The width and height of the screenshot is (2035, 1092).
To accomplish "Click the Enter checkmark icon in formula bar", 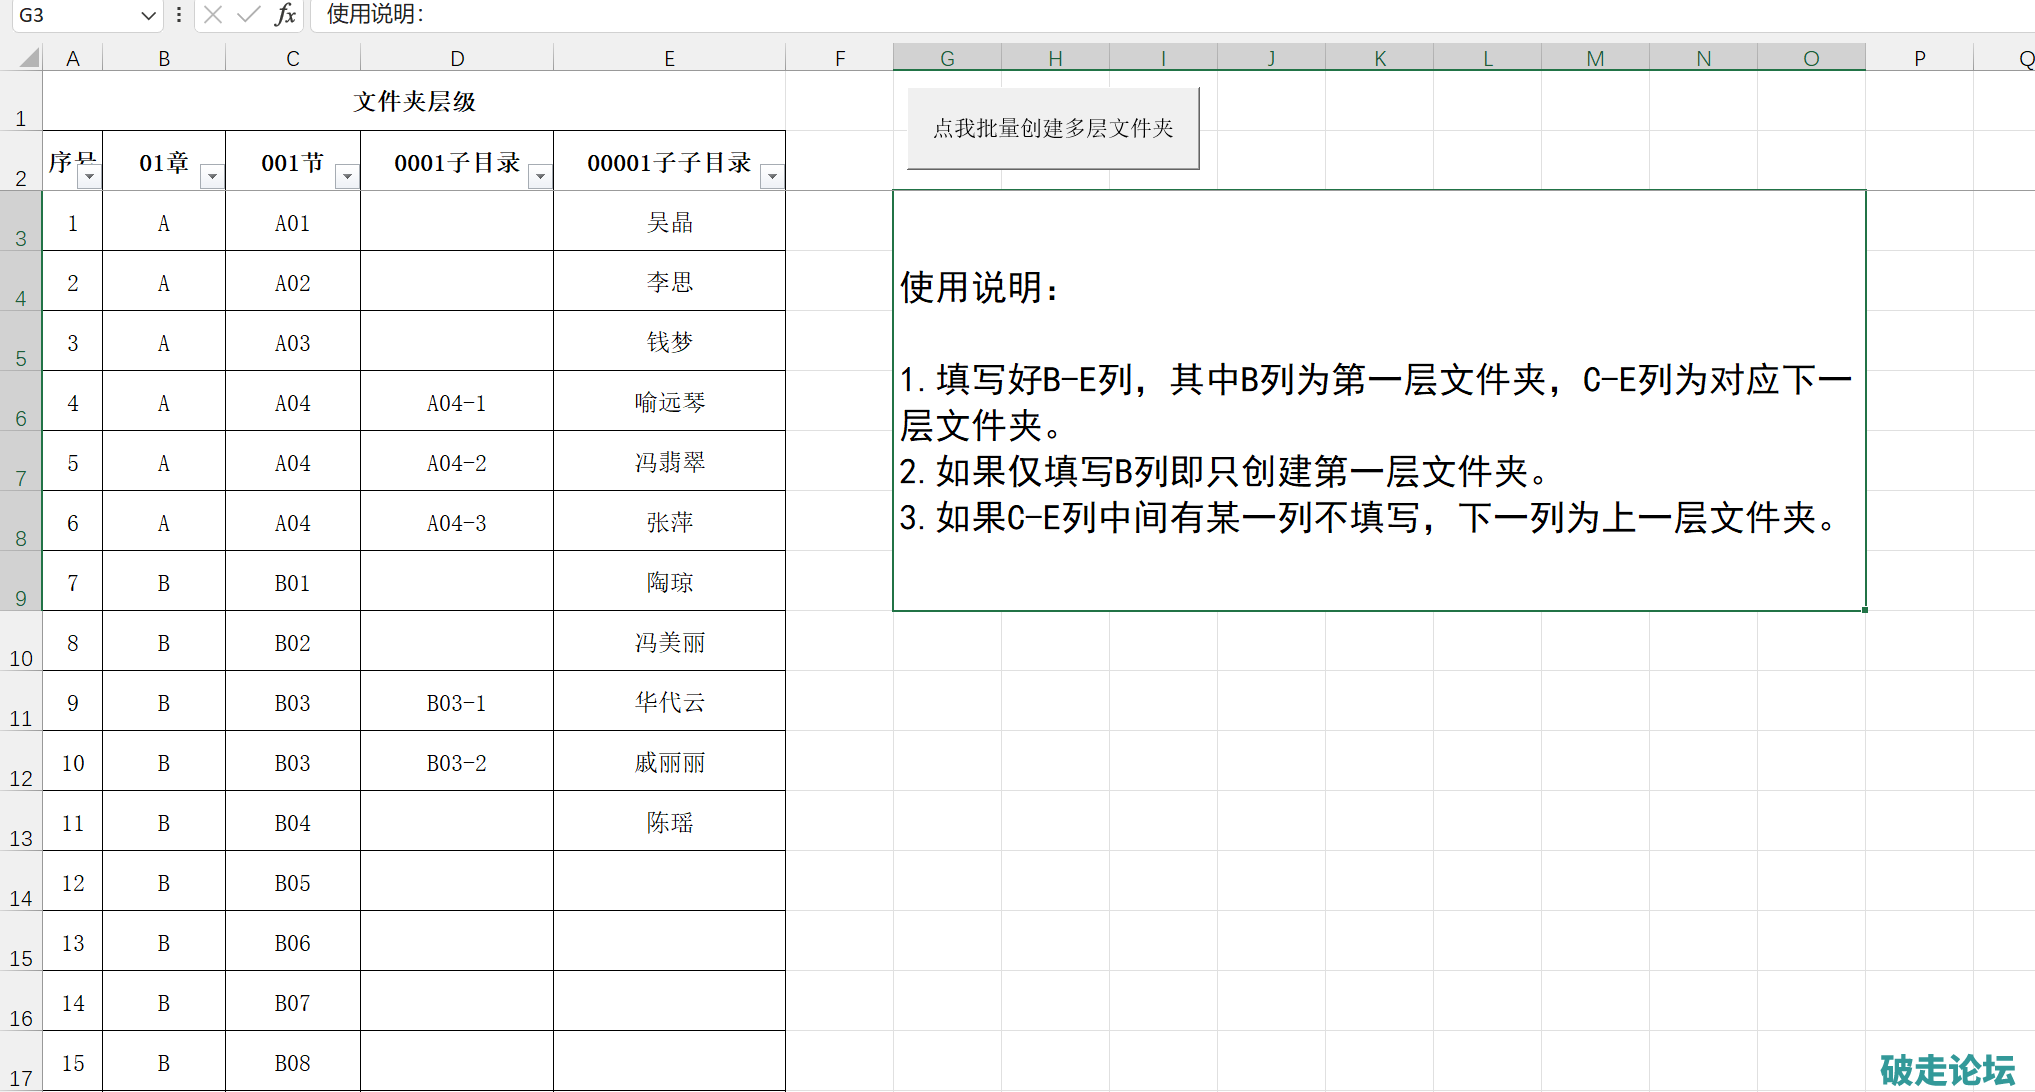I will tap(249, 14).
